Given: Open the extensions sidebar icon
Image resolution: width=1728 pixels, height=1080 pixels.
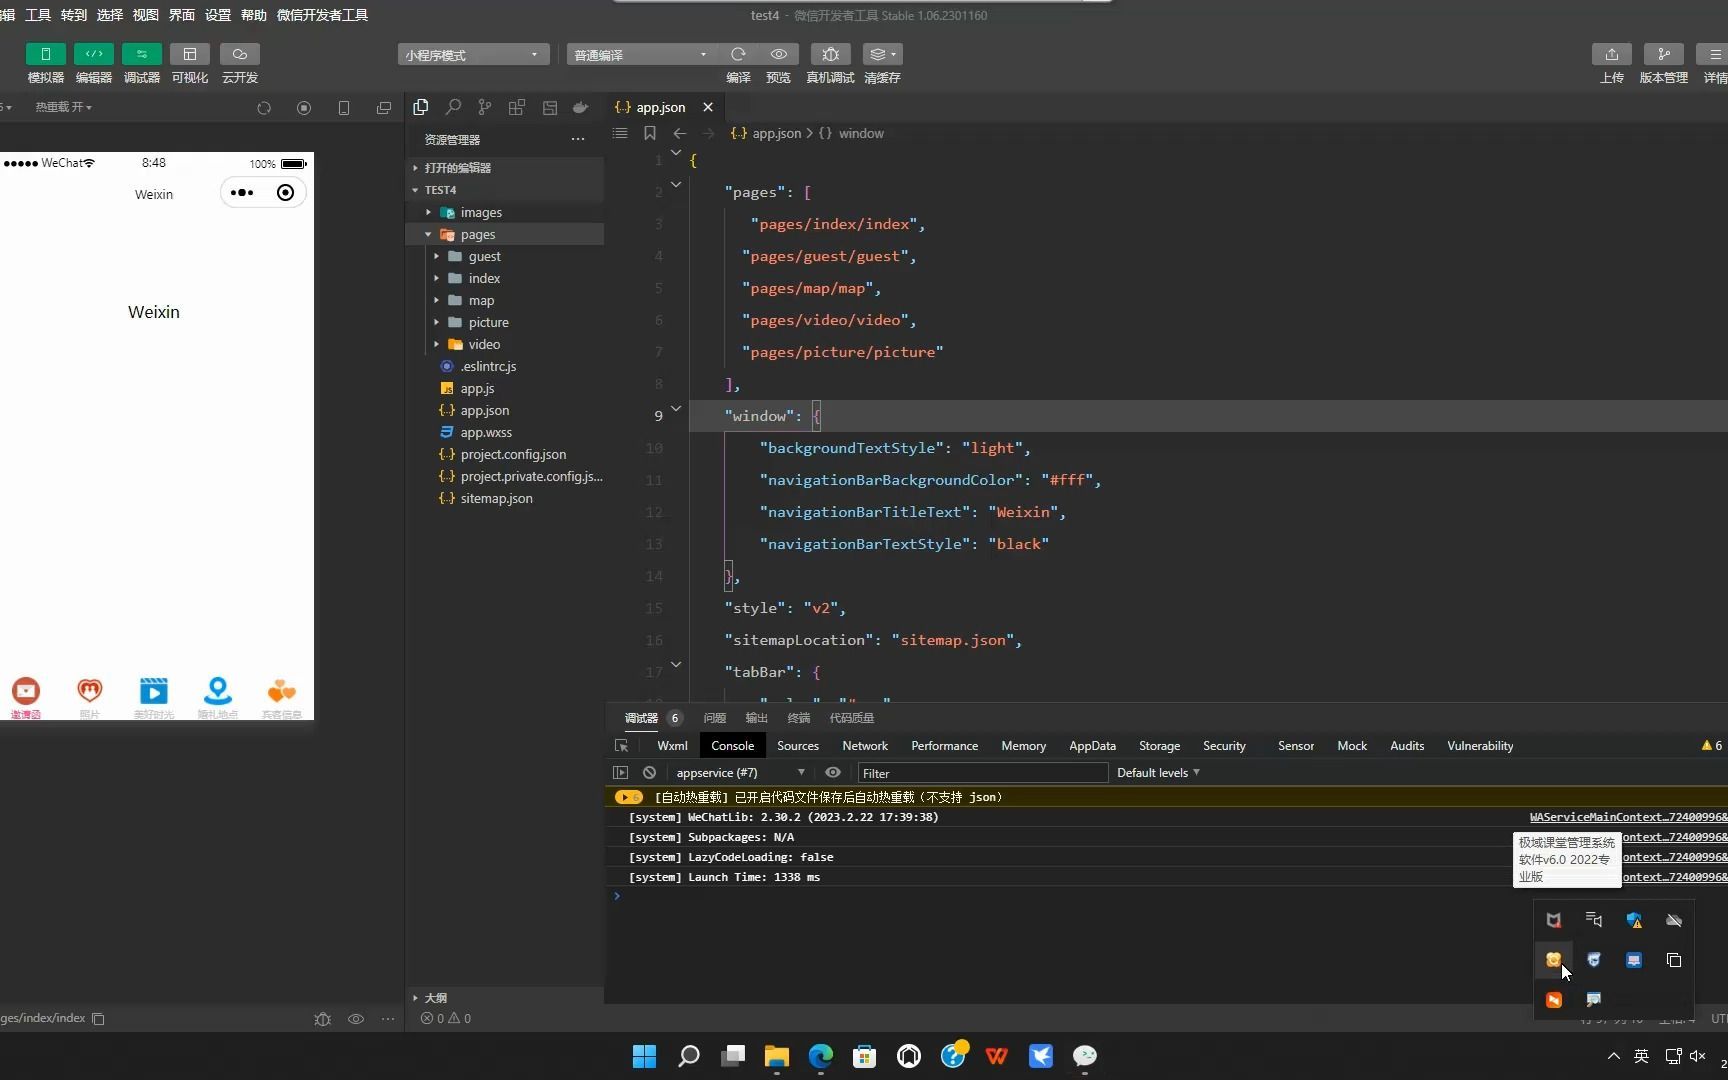Looking at the screenshot, I should point(517,107).
